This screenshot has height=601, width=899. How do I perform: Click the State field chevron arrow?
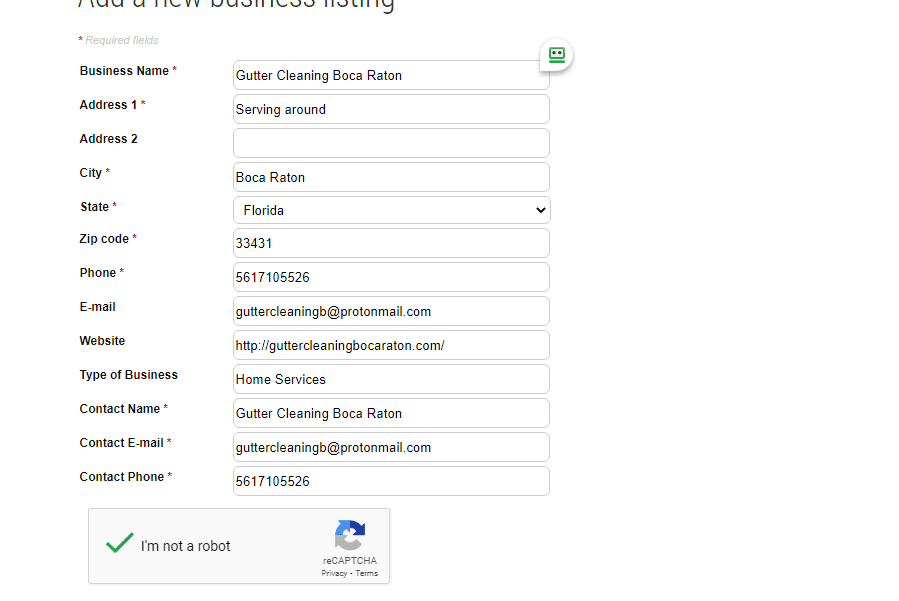point(540,210)
